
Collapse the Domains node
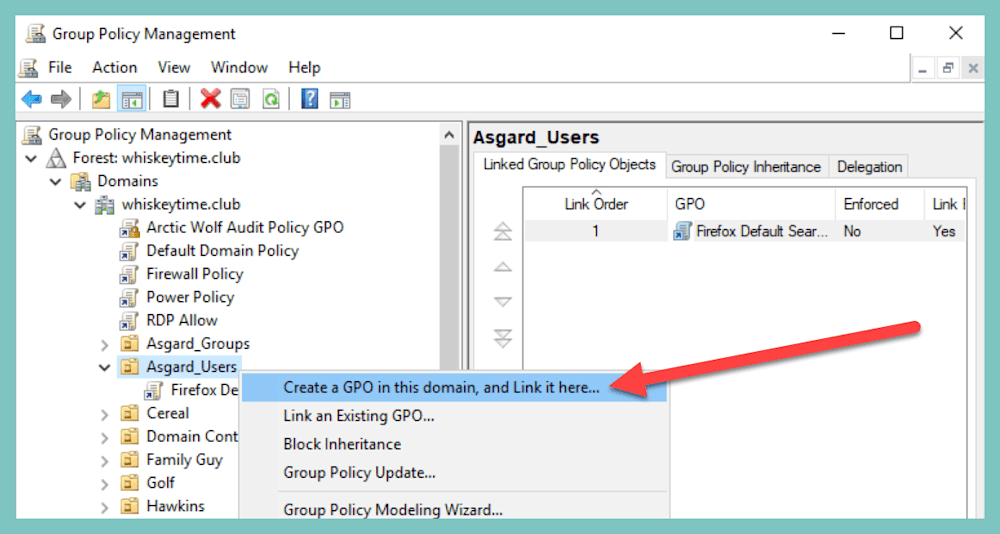pos(56,182)
